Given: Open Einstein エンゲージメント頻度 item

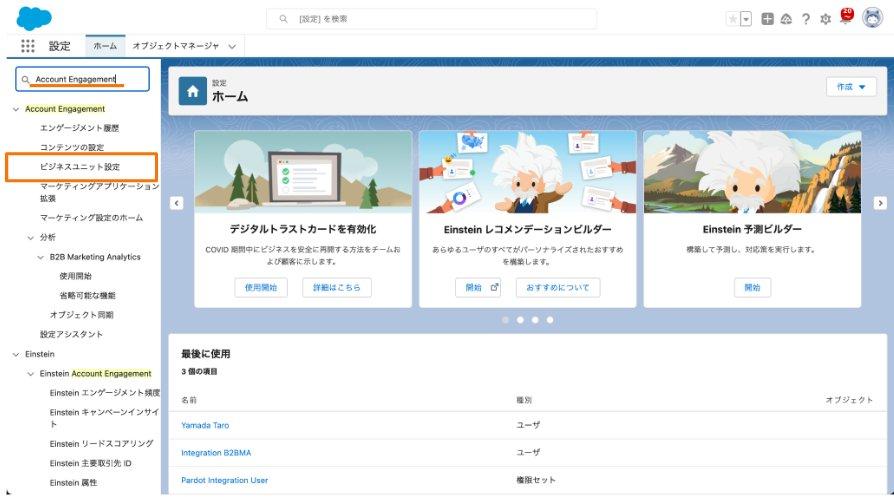Looking at the screenshot, I should coord(104,393).
